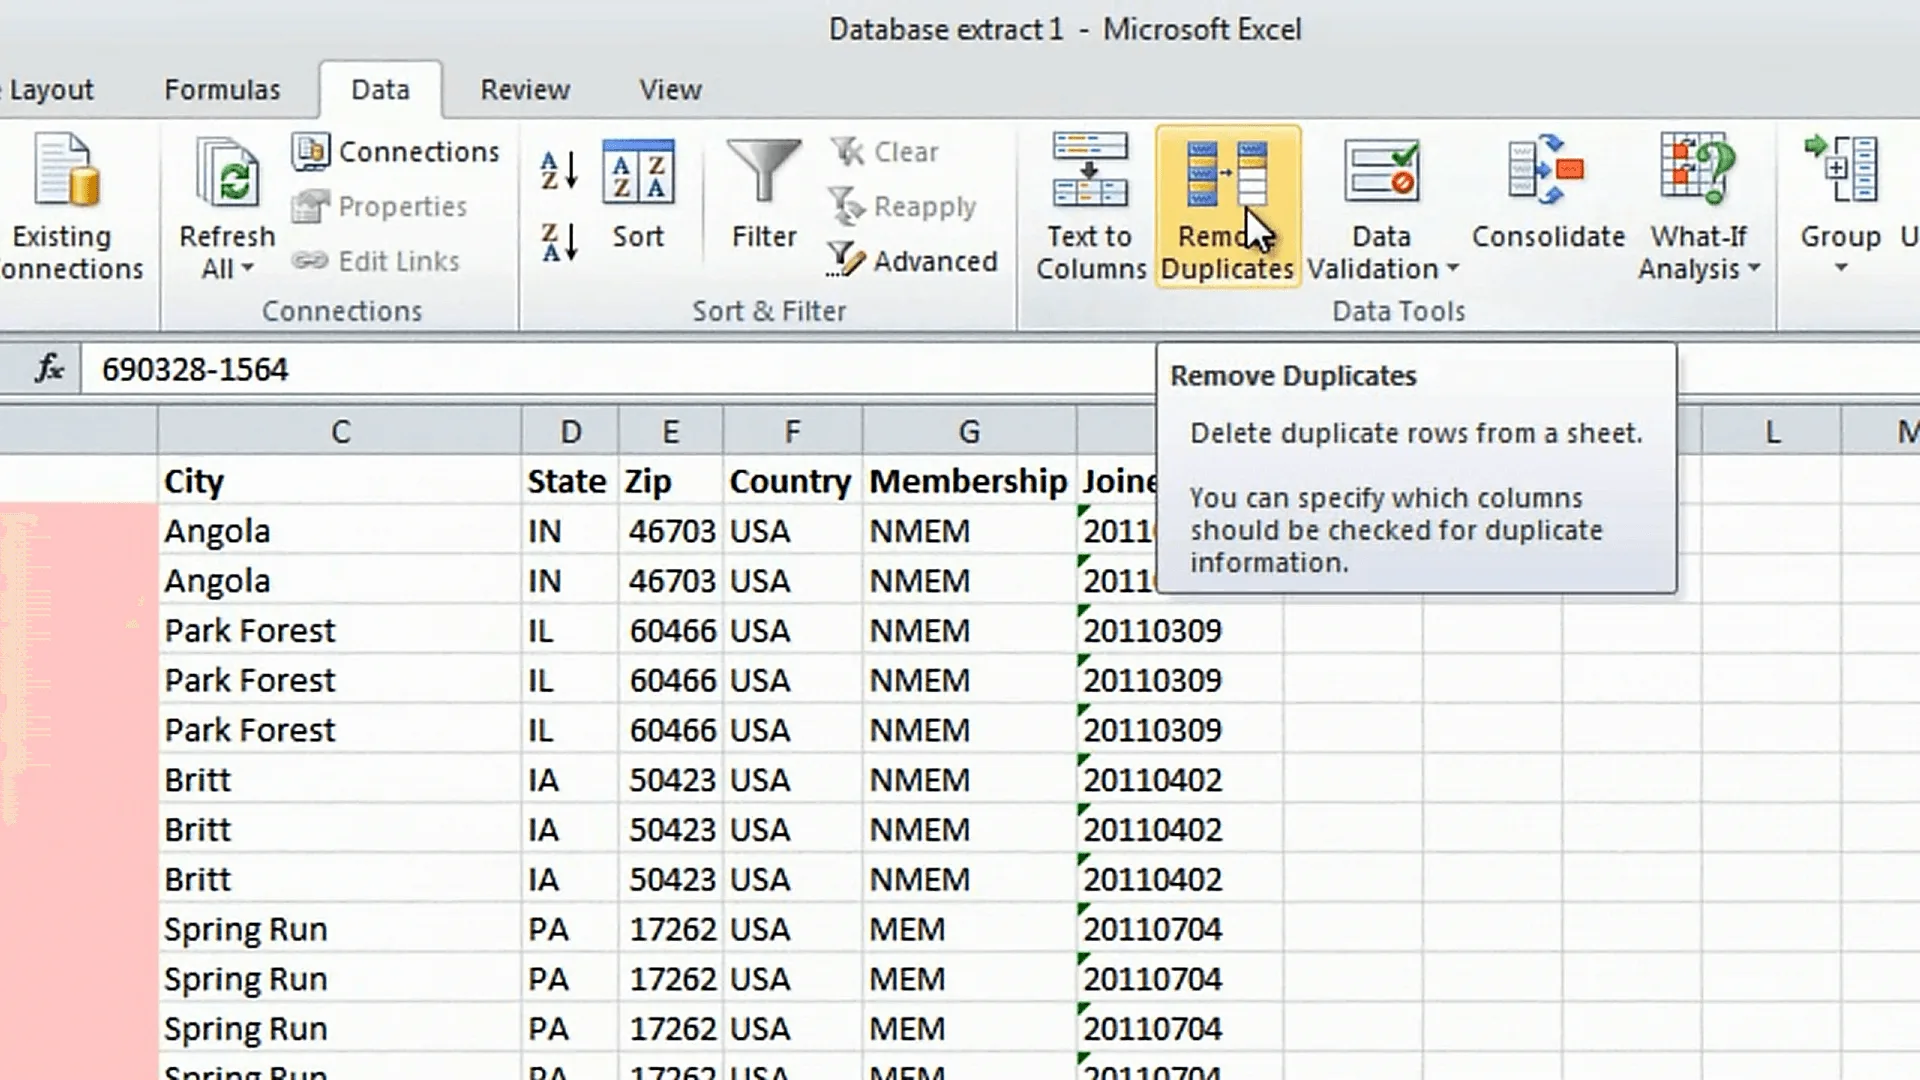Open the Consolidate tool

[1548, 195]
